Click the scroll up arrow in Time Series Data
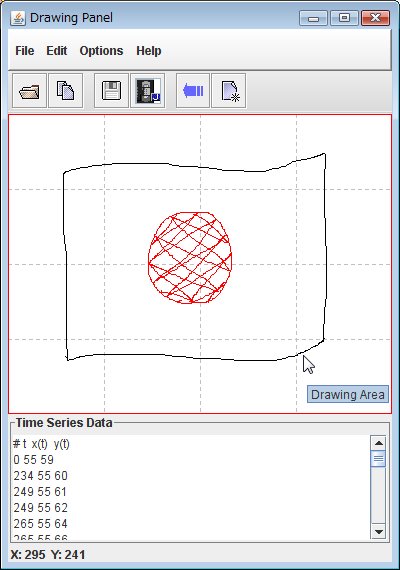This screenshot has width=400, height=570. (379, 443)
